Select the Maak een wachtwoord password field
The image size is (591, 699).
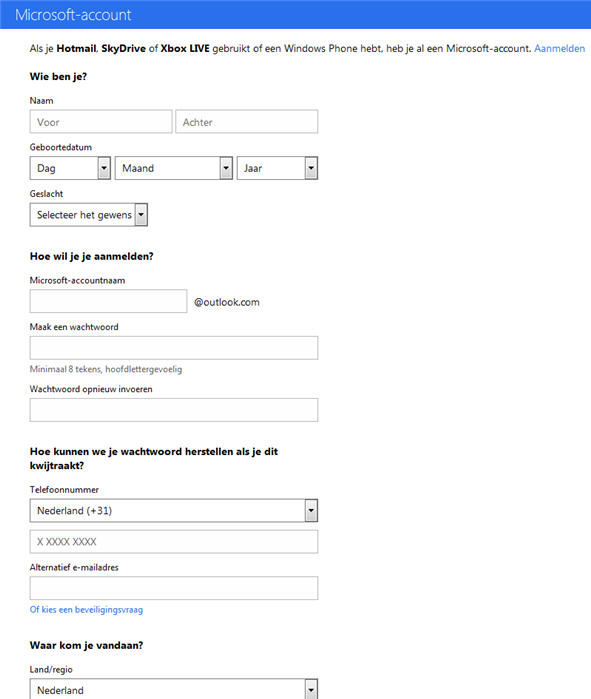[174, 348]
